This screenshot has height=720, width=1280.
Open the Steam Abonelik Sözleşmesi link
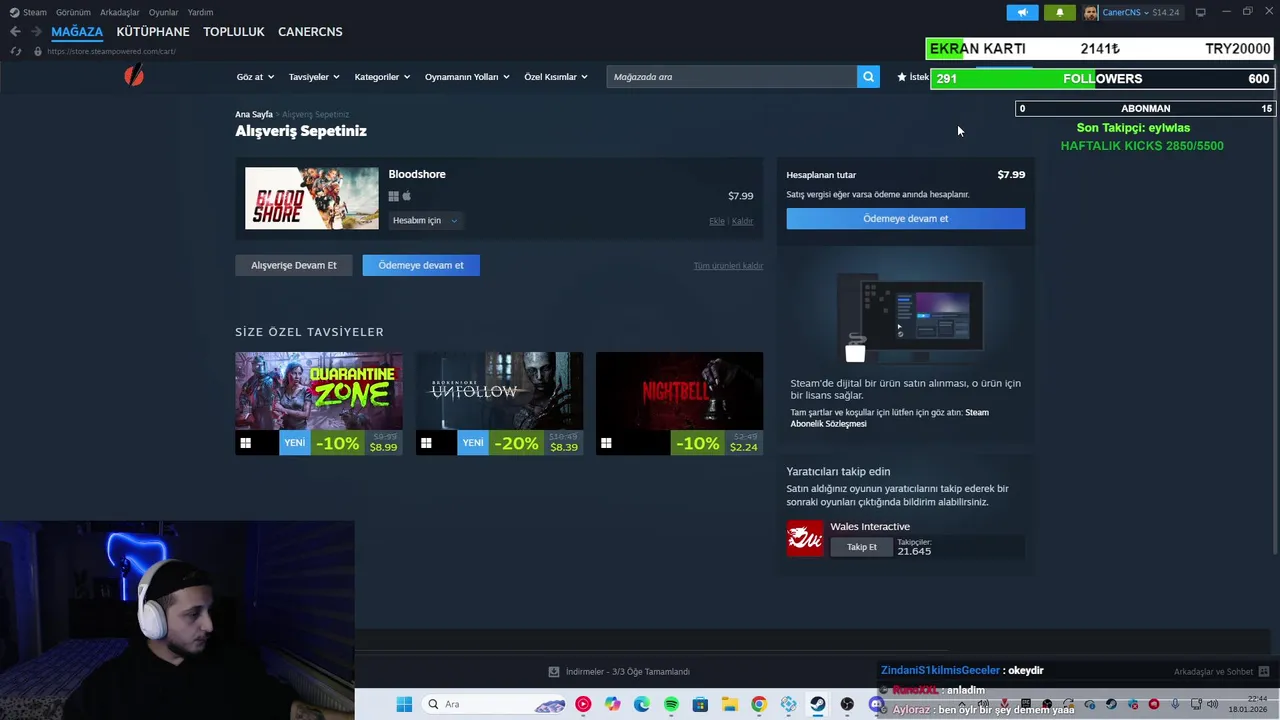889,418
